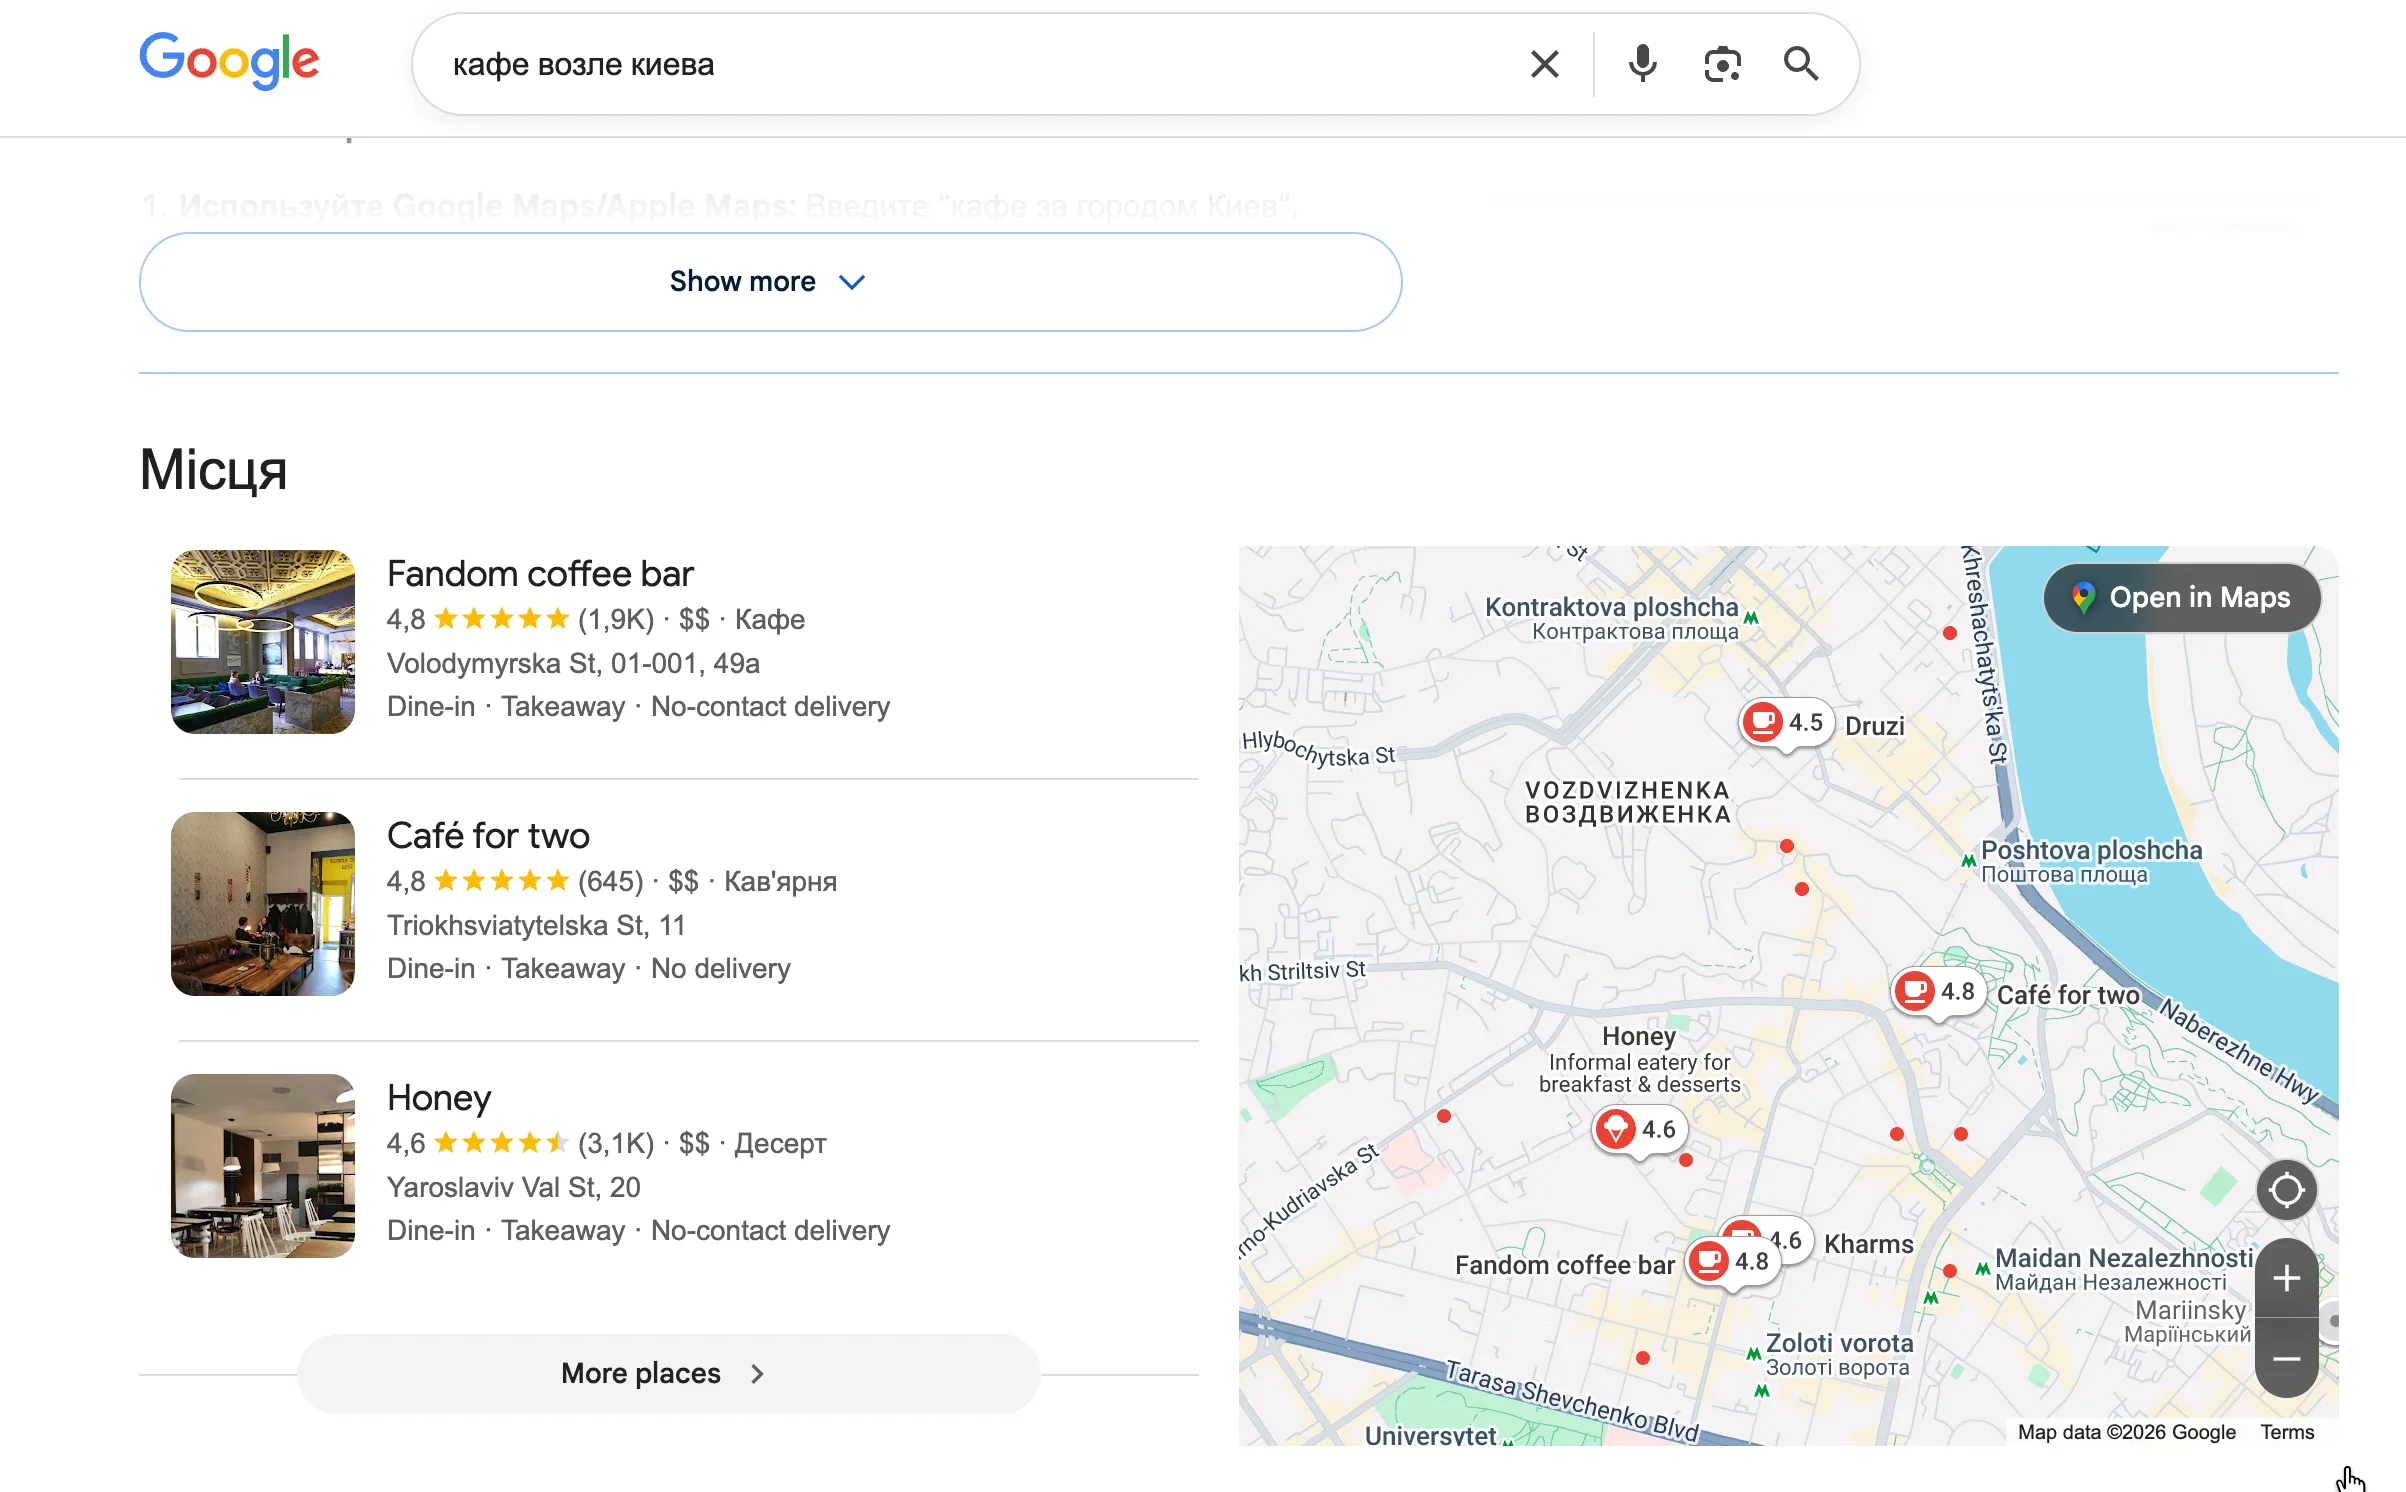Open Fandom coffee bar listing title

pyautogui.click(x=540, y=574)
